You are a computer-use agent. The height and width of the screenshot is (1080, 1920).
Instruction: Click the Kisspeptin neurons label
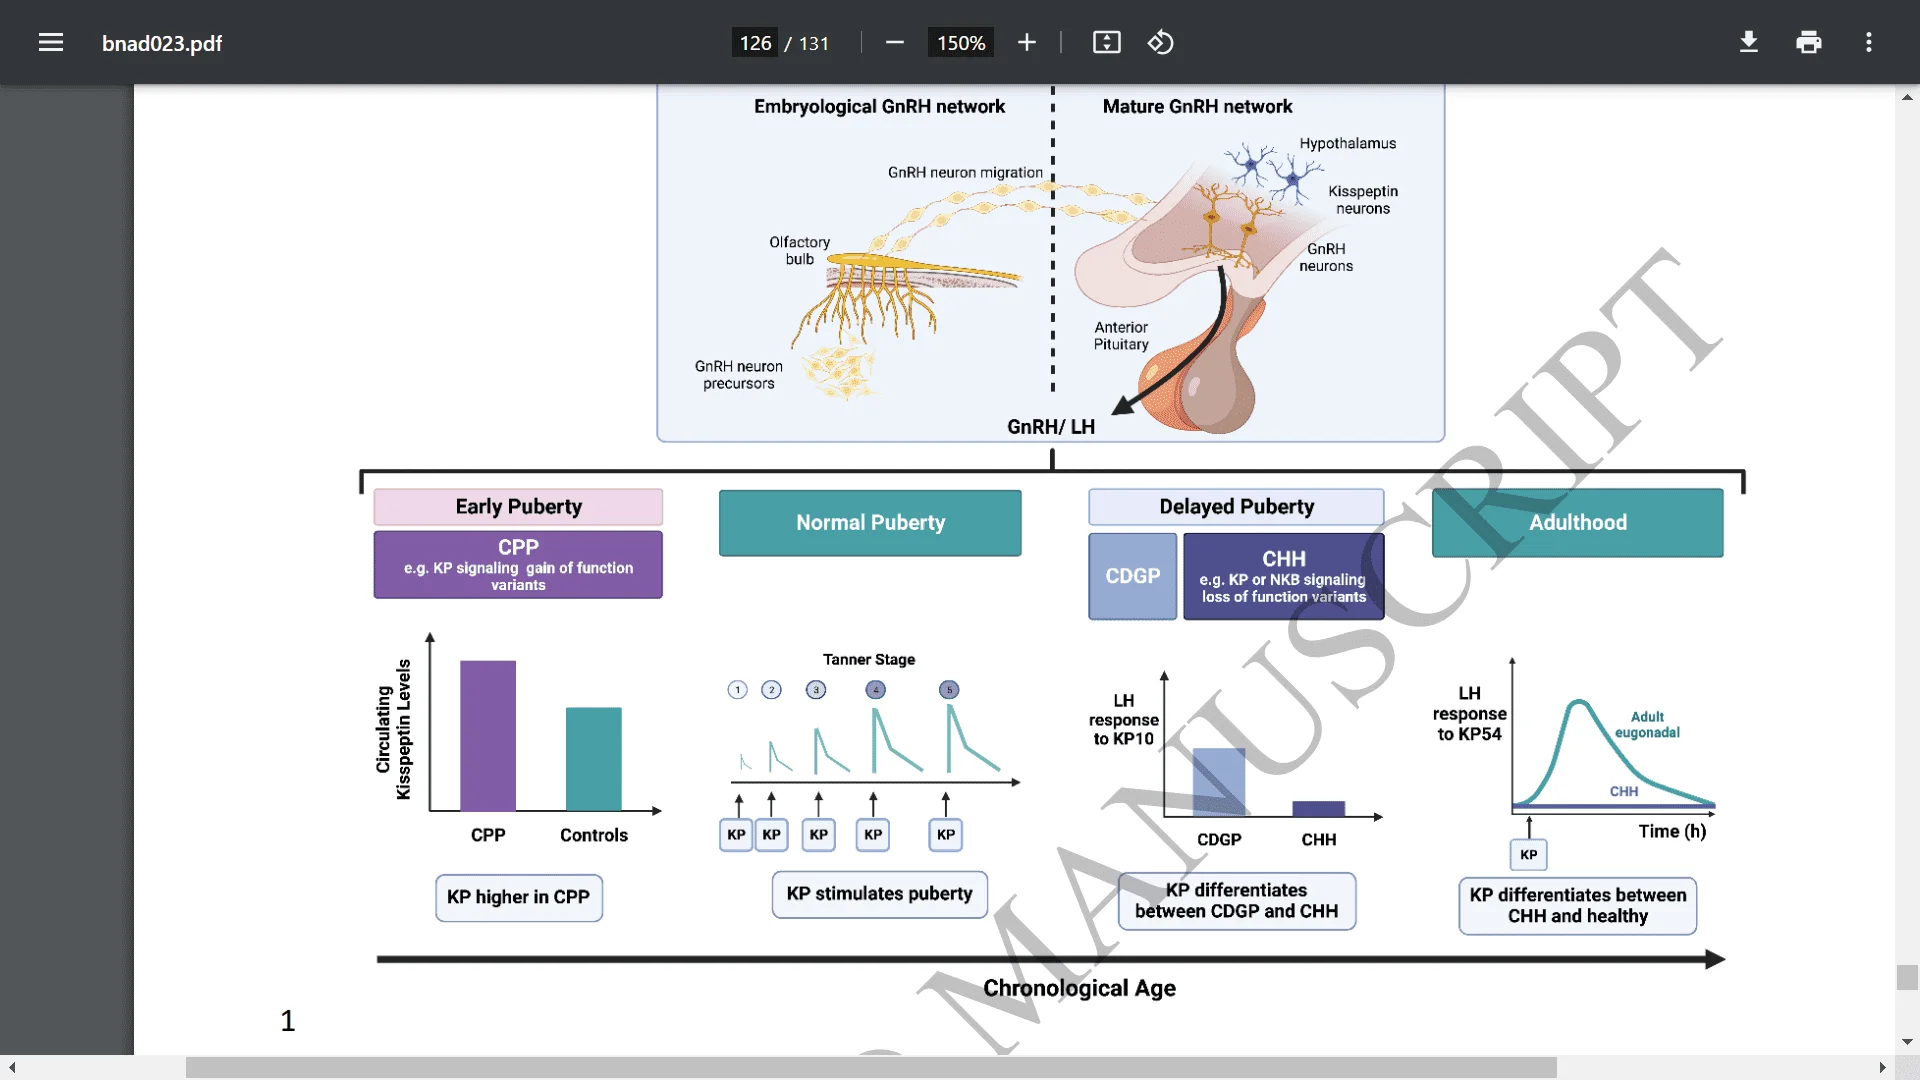click(1363, 199)
